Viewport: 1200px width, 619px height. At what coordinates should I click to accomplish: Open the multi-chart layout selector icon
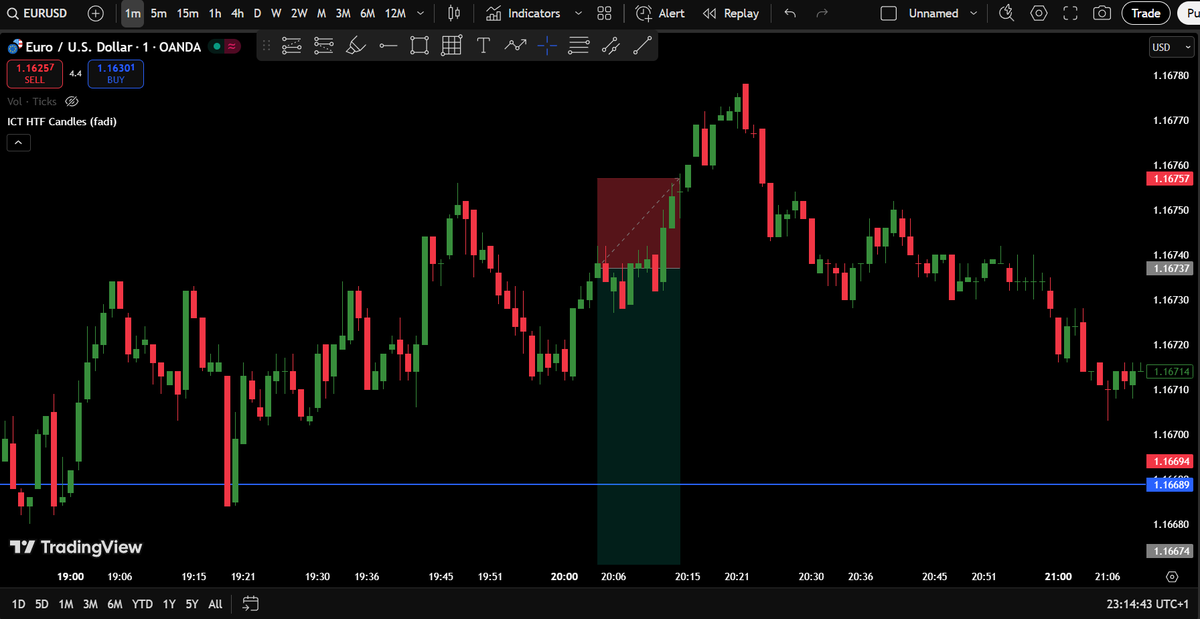pyautogui.click(x=604, y=13)
